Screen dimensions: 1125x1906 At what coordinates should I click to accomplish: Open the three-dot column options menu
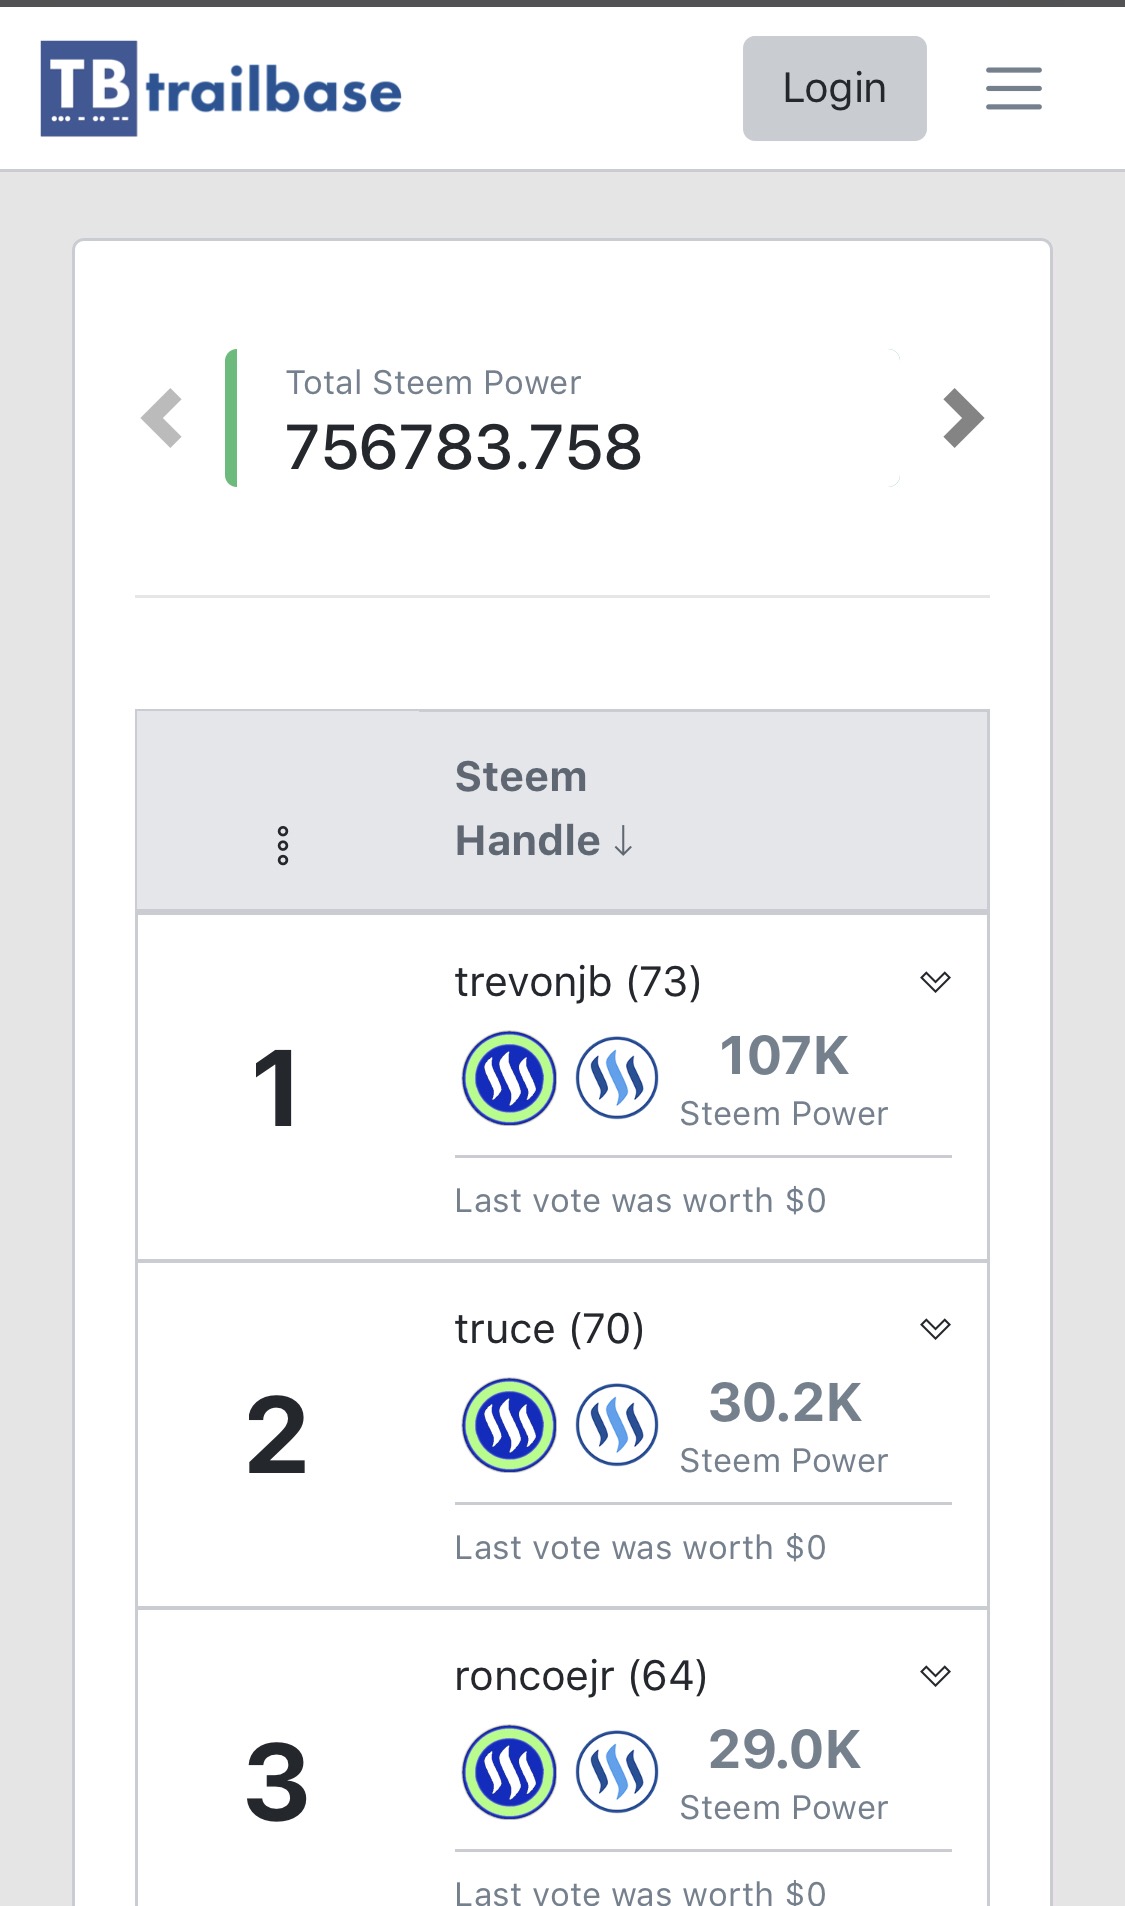click(x=283, y=845)
